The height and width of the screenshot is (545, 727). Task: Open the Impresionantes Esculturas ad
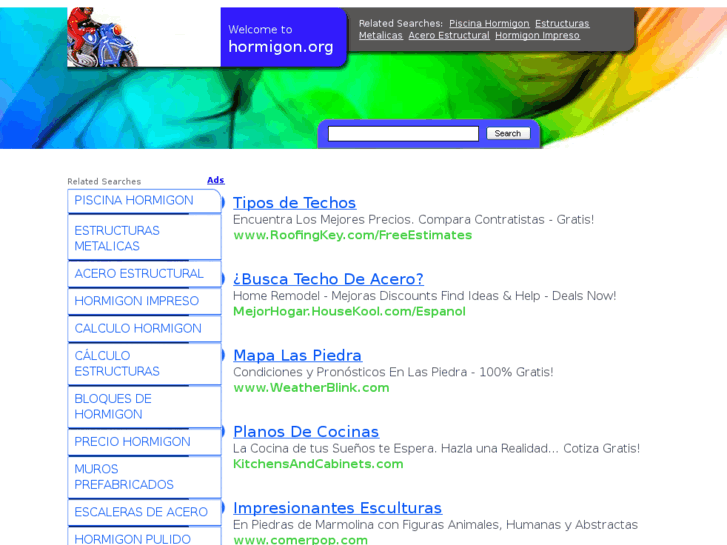click(x=337, y=508)
